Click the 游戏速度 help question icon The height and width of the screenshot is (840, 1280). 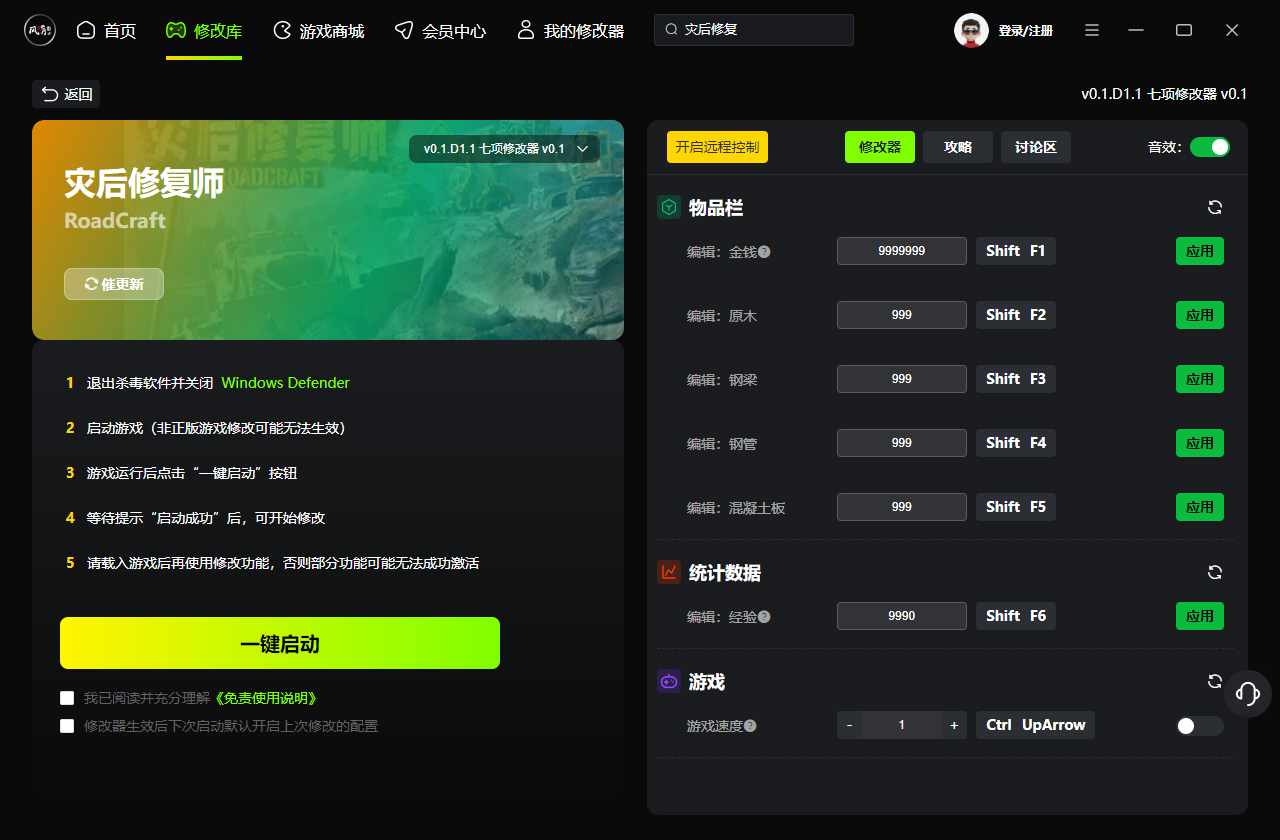pos(750,726)
